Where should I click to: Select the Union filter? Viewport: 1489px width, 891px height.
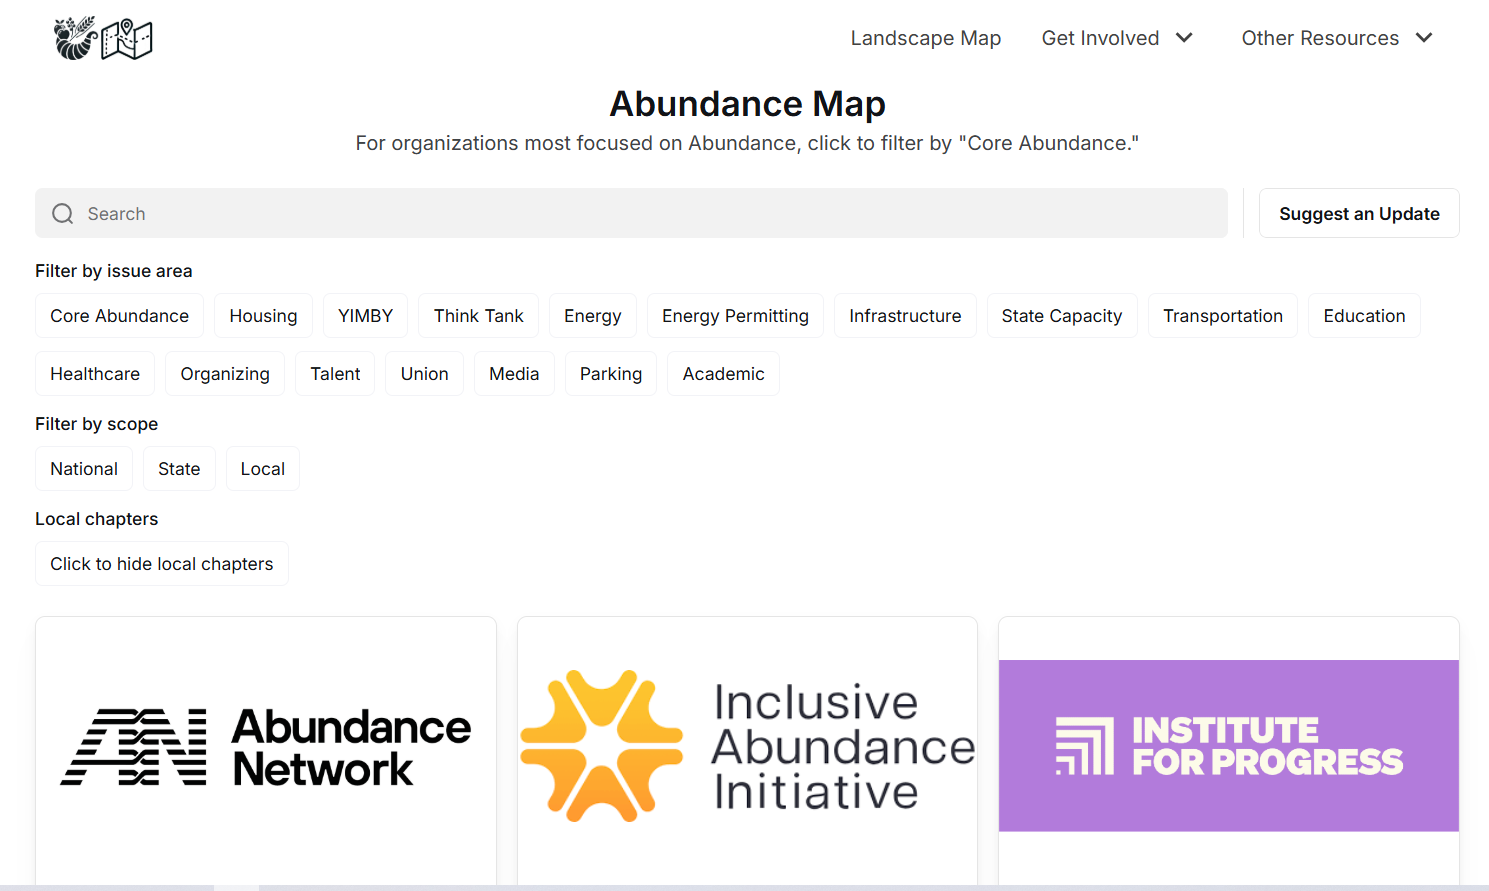424,374
